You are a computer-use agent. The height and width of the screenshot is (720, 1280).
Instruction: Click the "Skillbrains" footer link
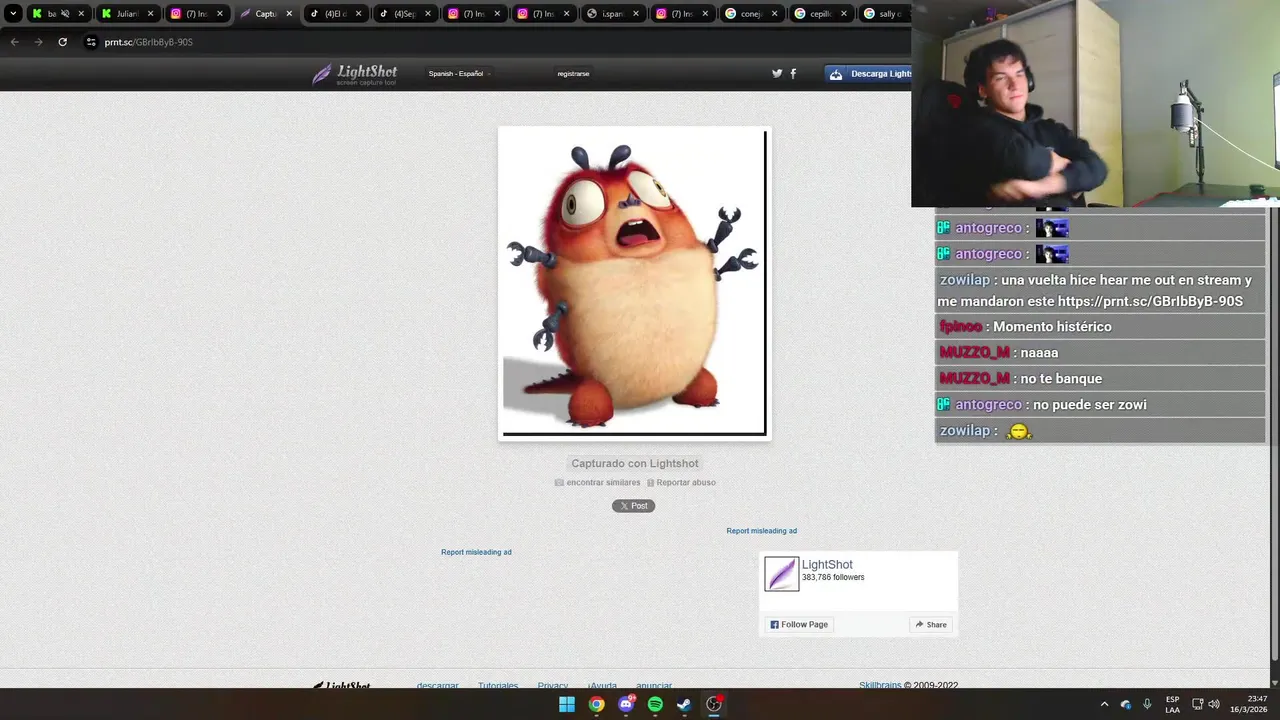point(880,686)
